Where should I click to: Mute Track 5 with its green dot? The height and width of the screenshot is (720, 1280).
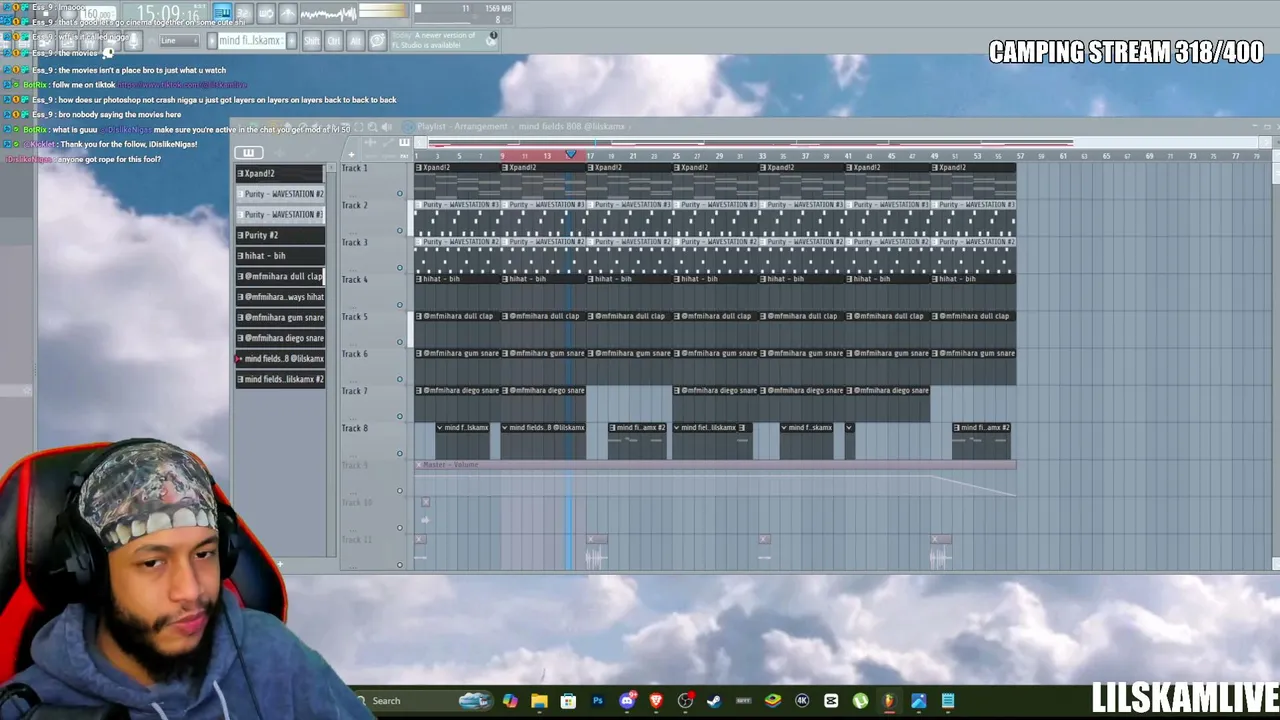pyautogui.click(x=400, y=342)
